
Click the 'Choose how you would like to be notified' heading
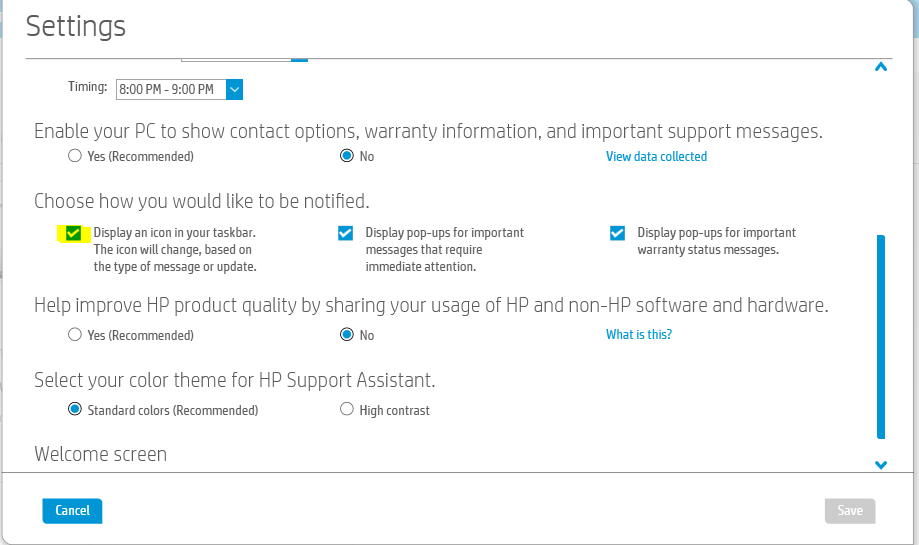(x=201, y=200)
